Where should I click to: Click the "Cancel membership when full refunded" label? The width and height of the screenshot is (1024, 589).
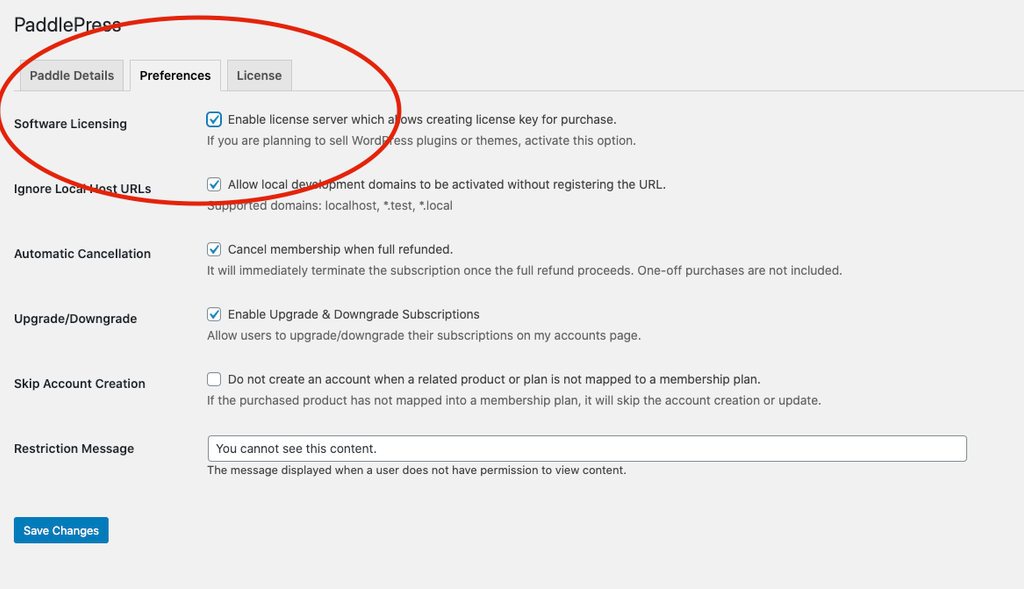[340, 249]
